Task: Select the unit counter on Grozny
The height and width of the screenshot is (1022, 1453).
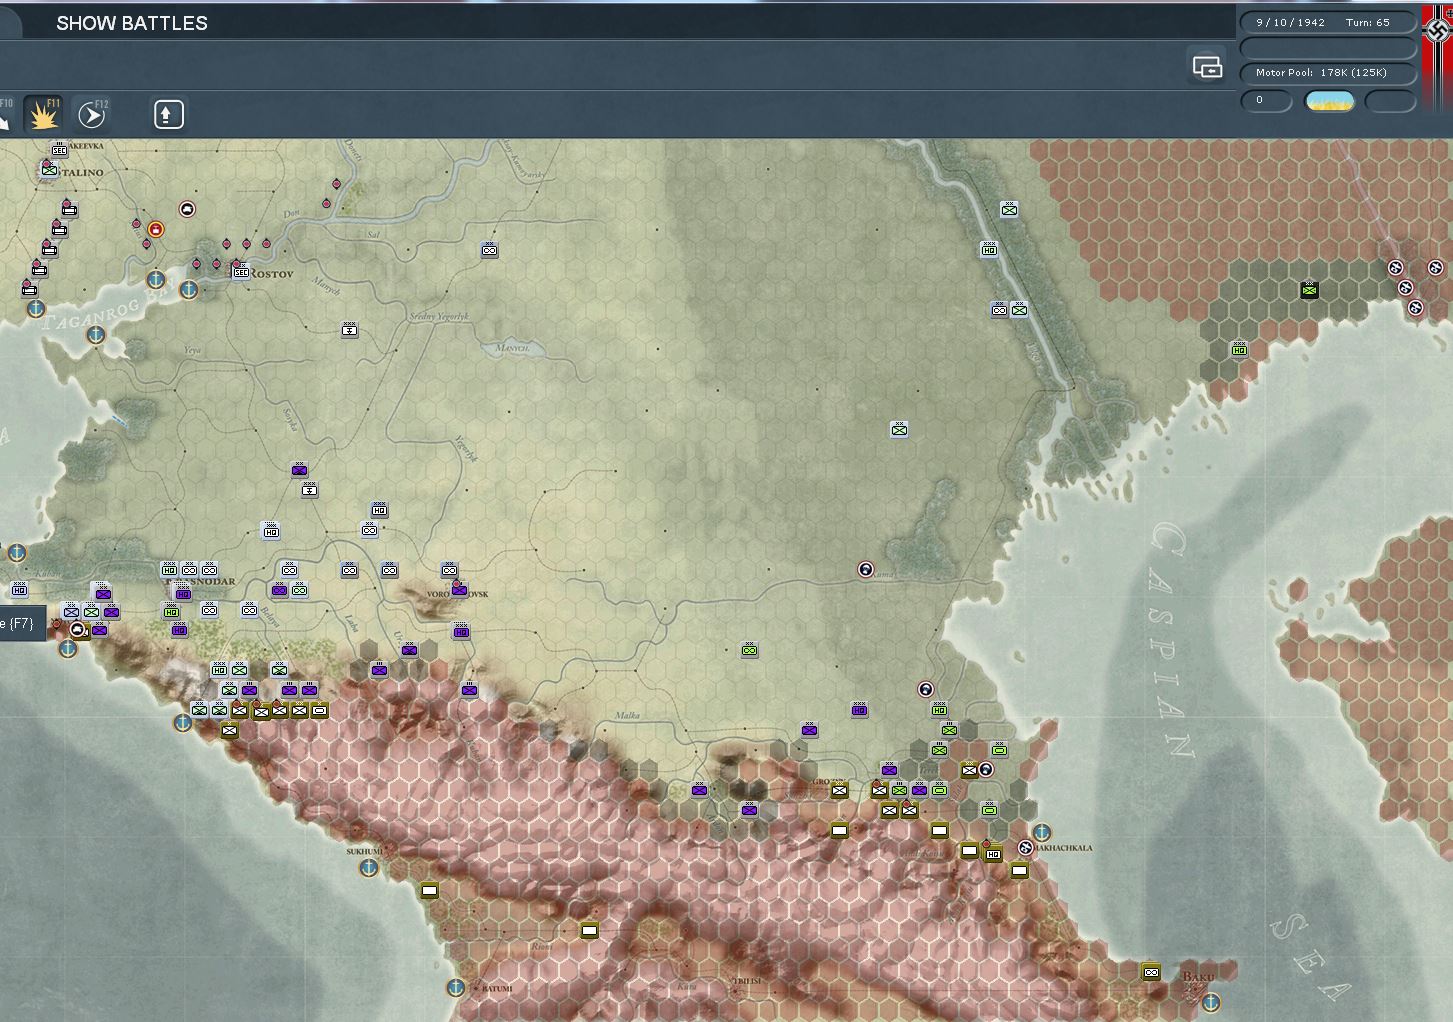Action: click(839, 790)
